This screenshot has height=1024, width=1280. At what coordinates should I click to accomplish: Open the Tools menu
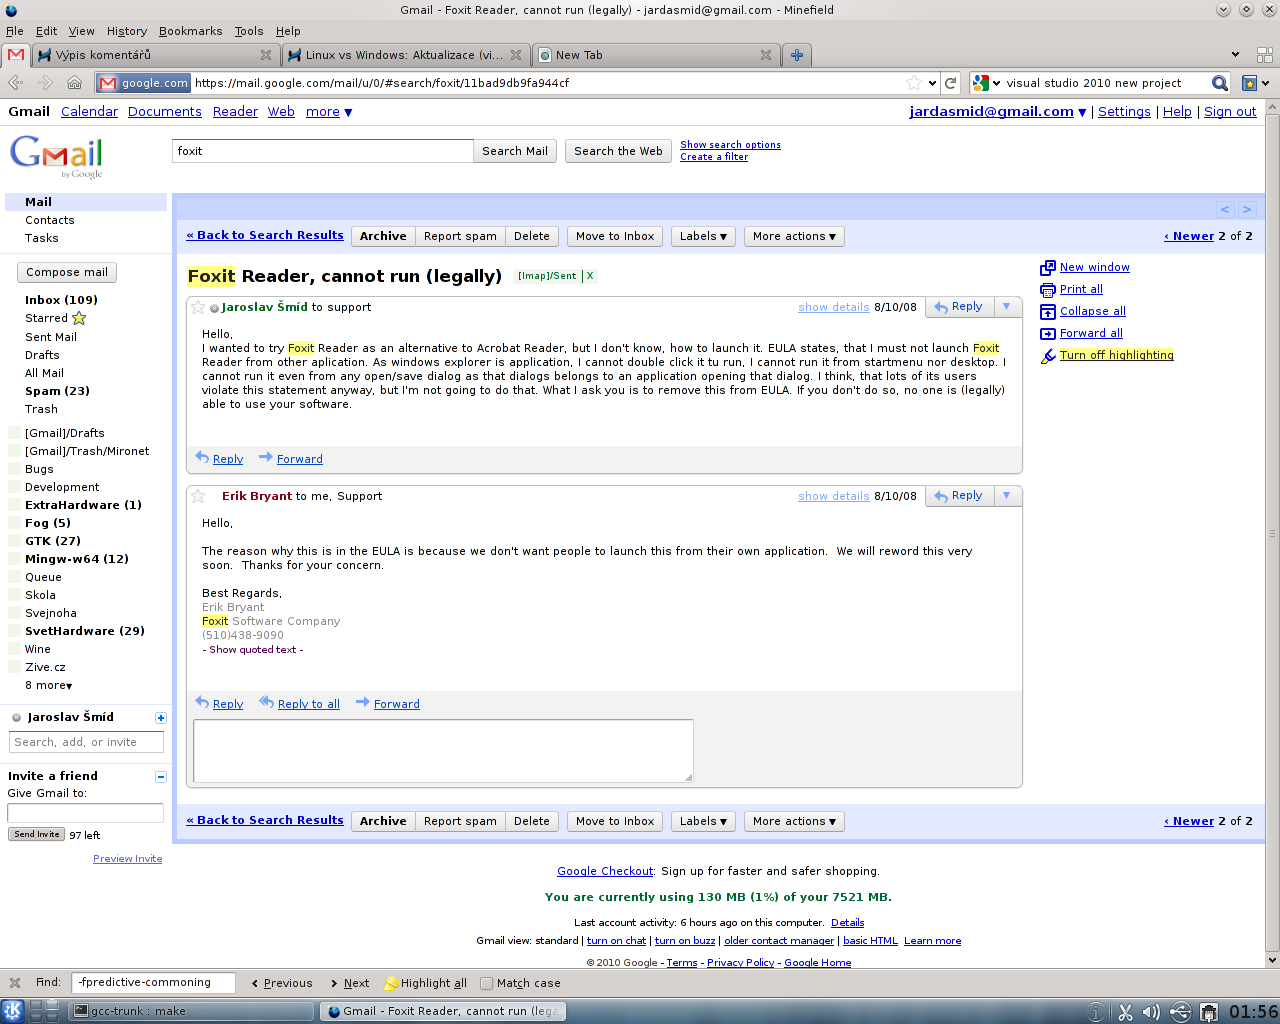point(249,31)
